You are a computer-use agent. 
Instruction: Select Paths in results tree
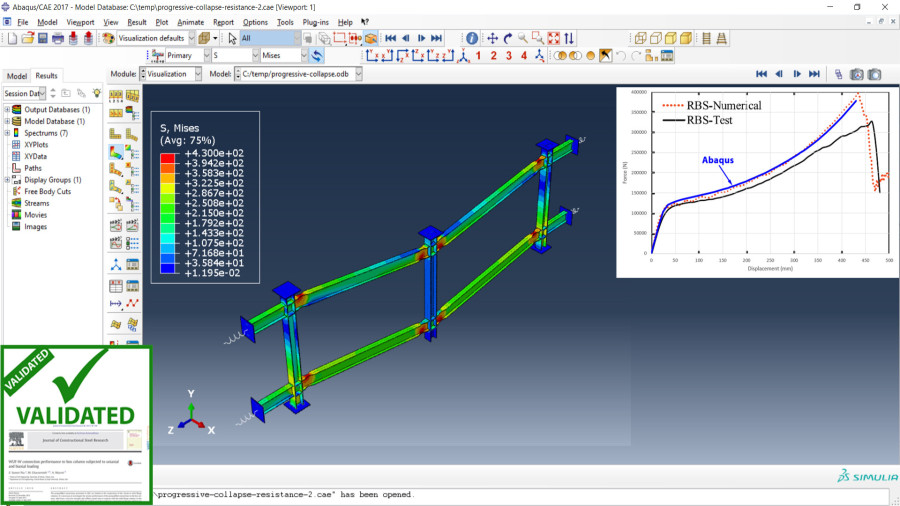(x=33, y=168)
